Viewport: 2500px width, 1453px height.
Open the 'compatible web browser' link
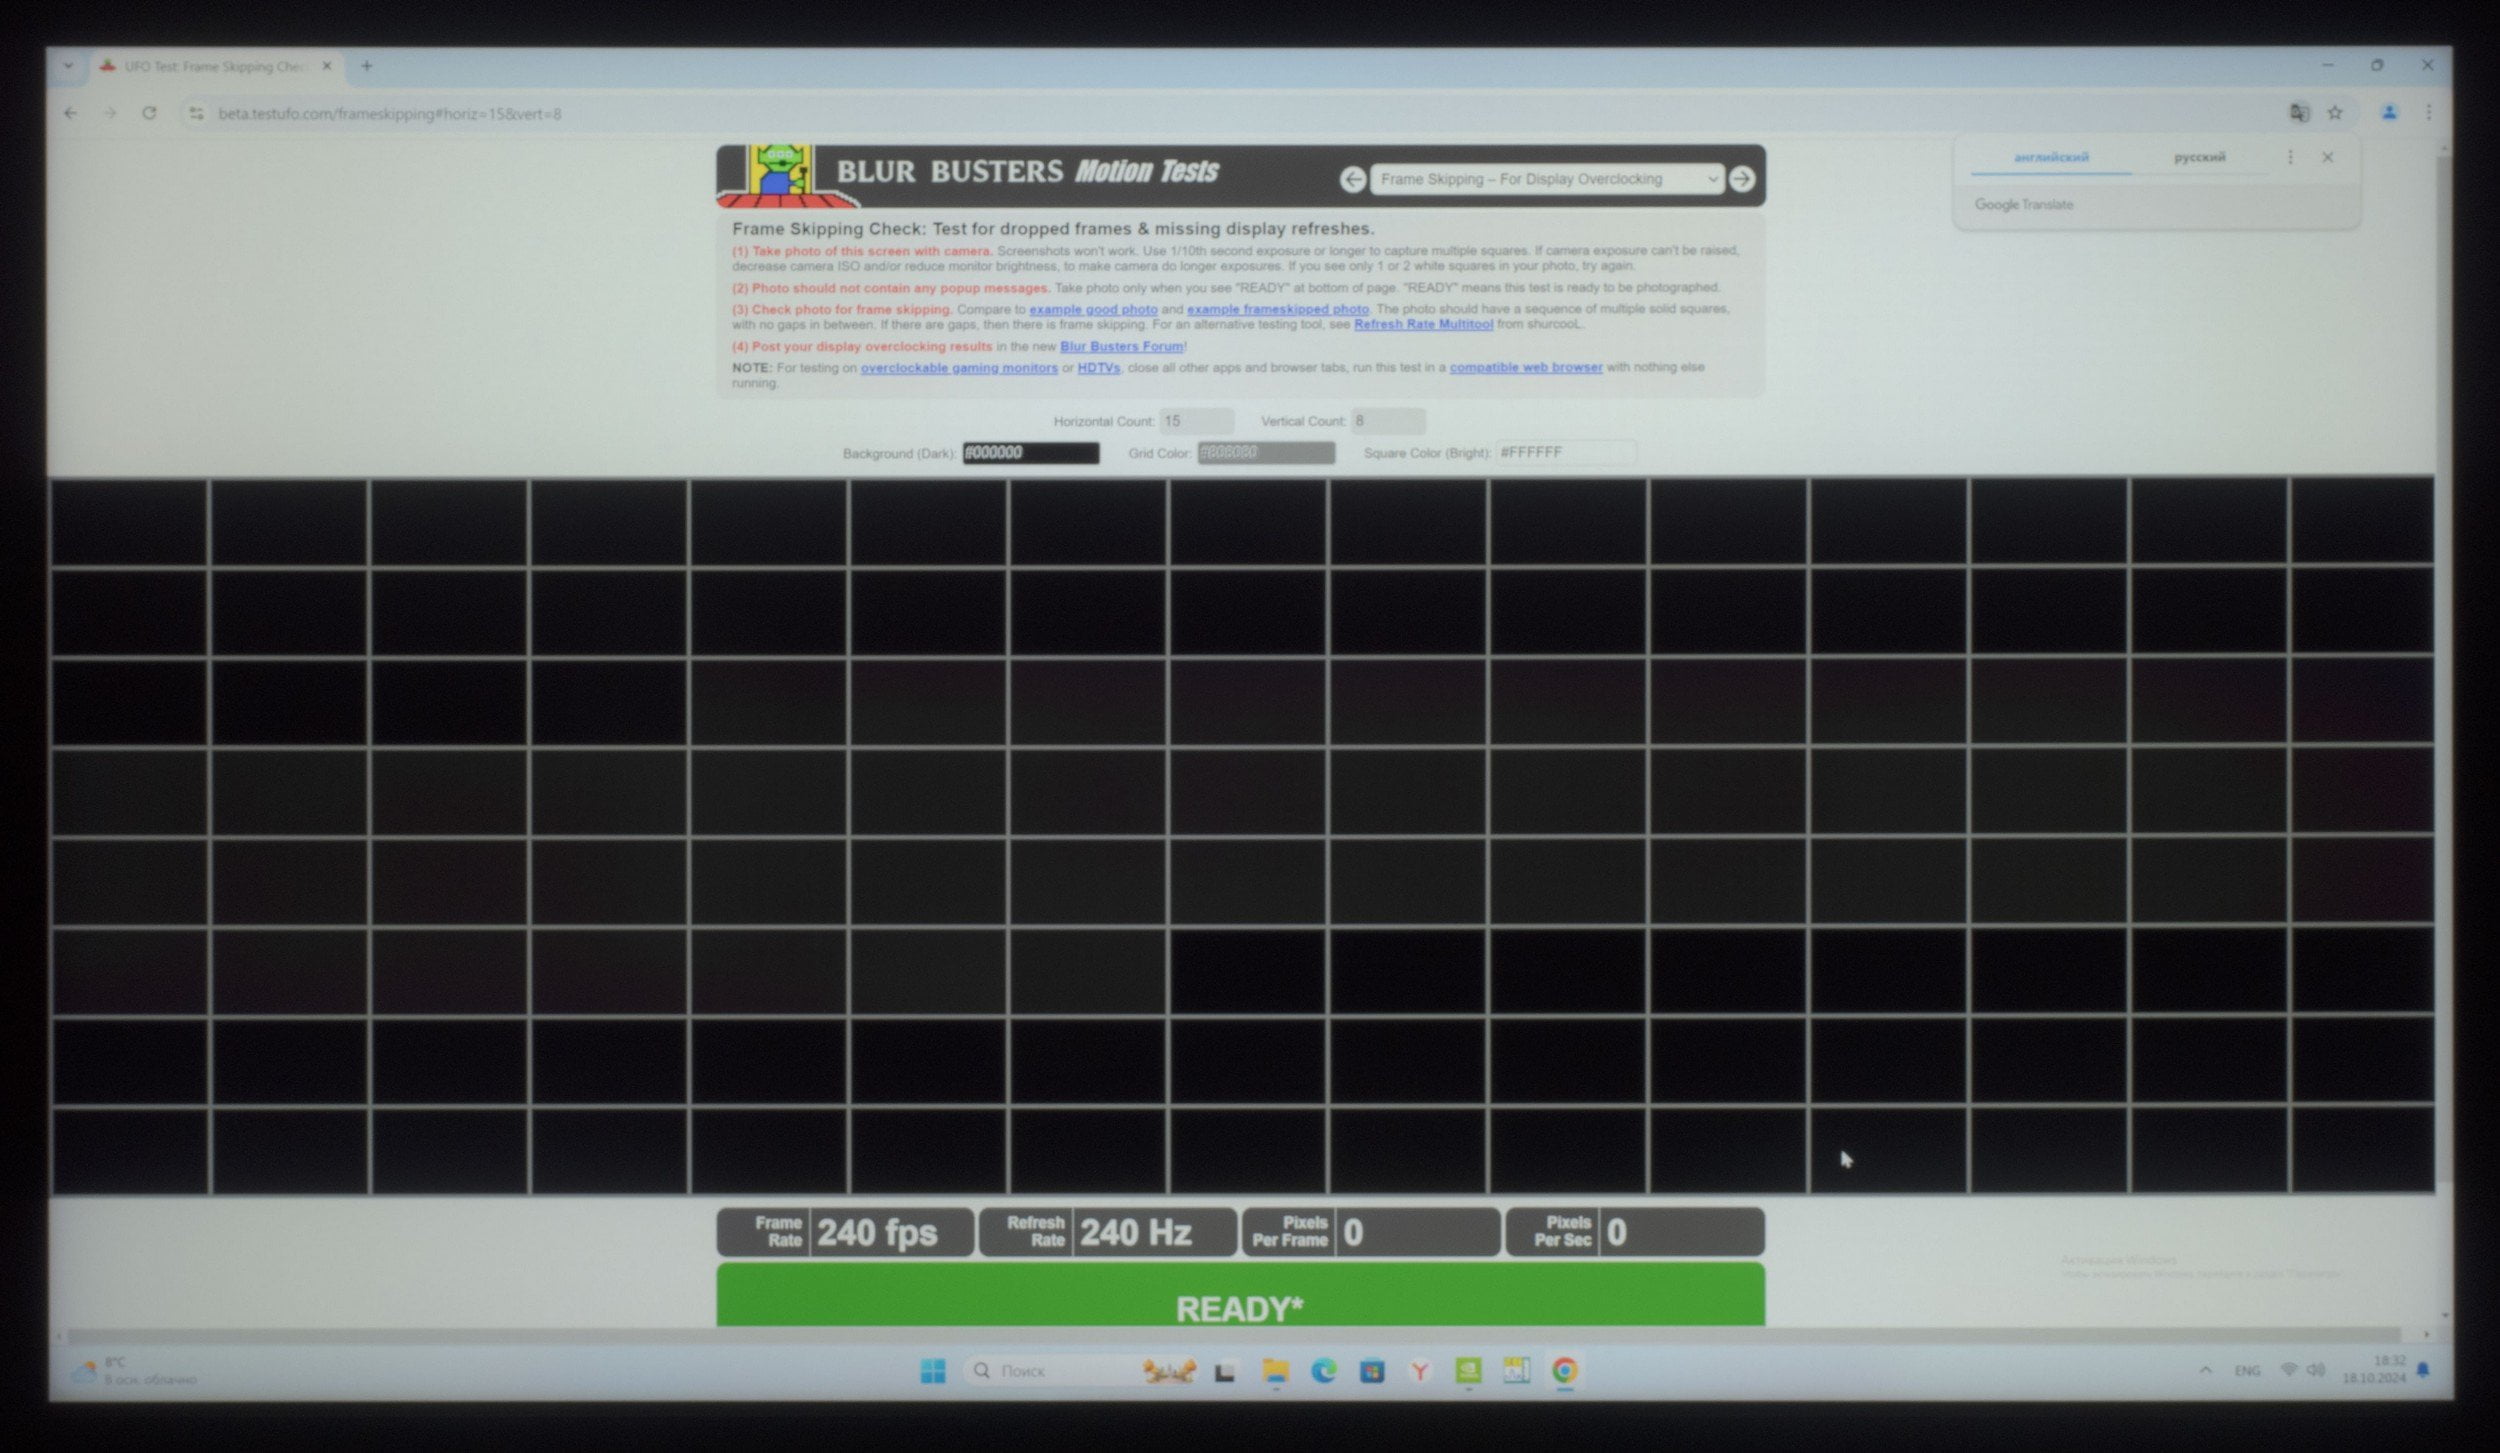1525,368
